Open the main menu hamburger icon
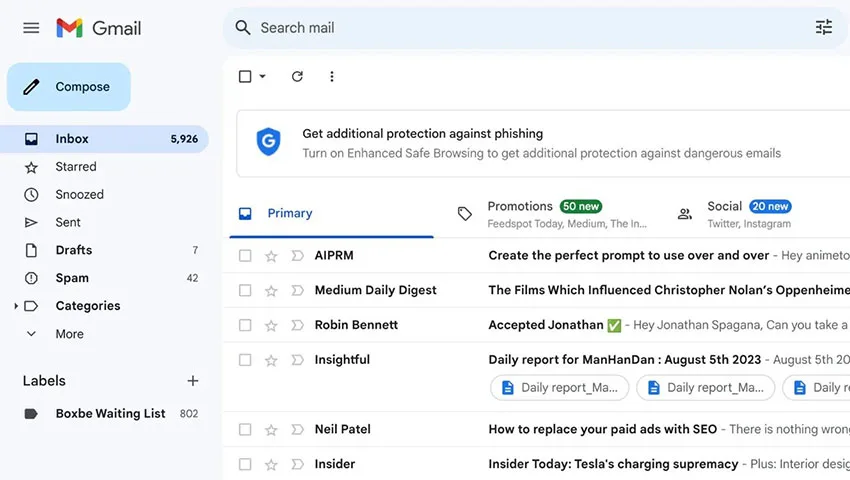This screenshot has height=480, width=850. [x=31, y=28]
